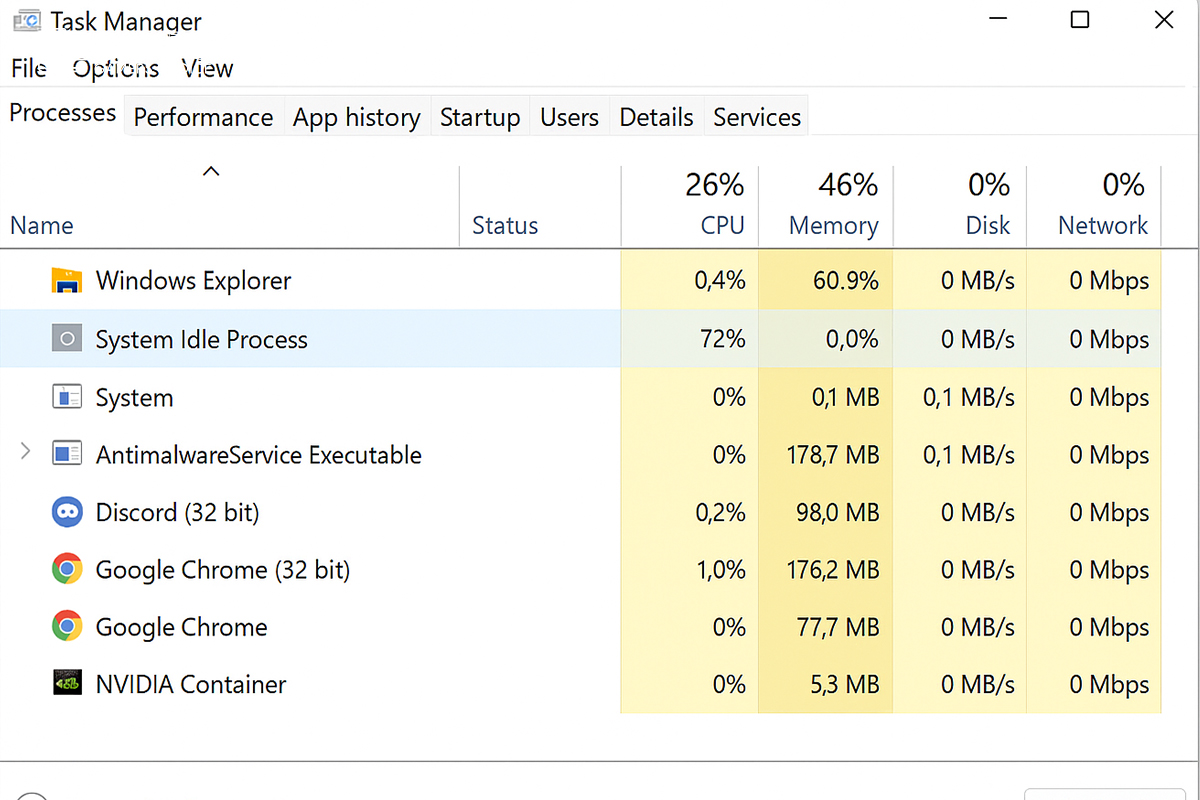Maximize the Task Manager window
The image size is (1200, 800).
(x=1080, y=19)
